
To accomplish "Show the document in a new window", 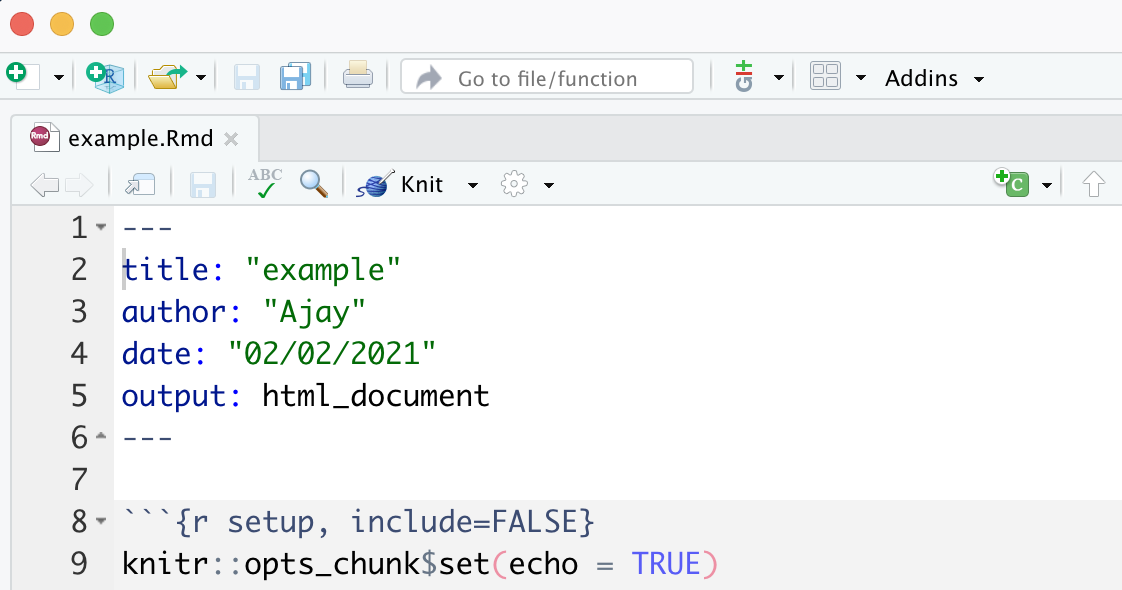I will coord(140,185).
